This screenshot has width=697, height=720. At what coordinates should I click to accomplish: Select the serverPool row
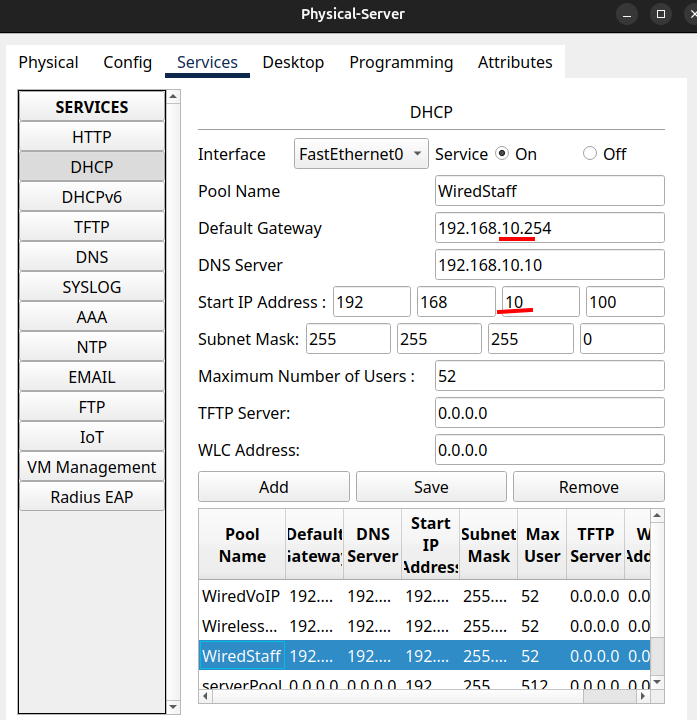[x=425, y=681]
